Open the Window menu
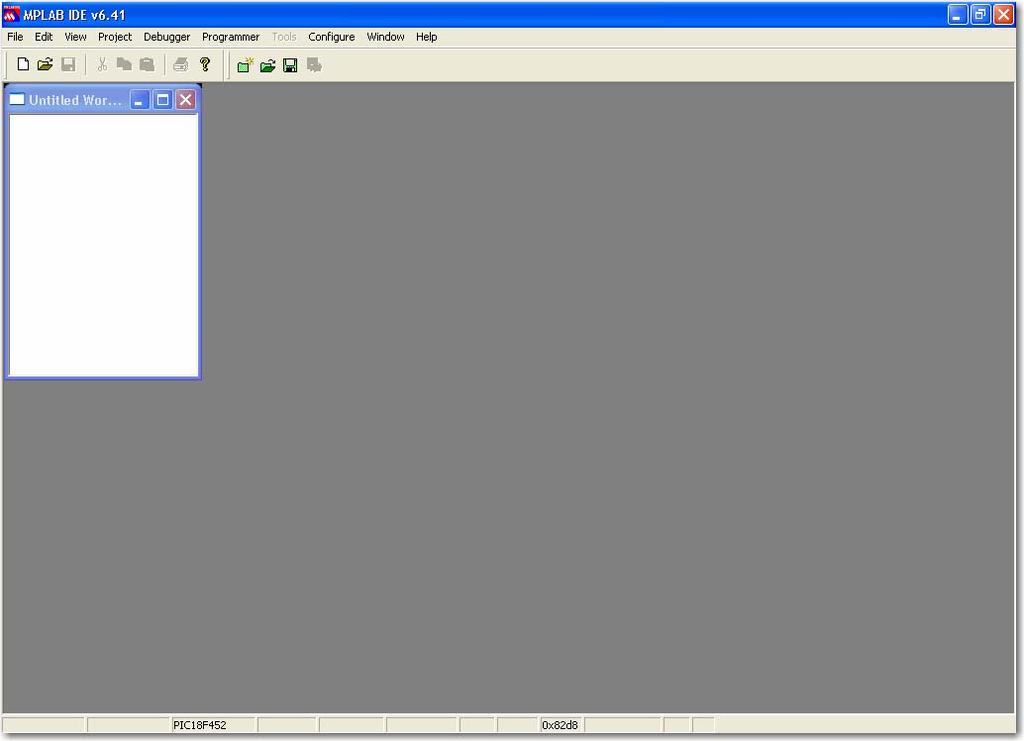The width and height of the screenshot is (1024, 741). [x=385, y=37]
